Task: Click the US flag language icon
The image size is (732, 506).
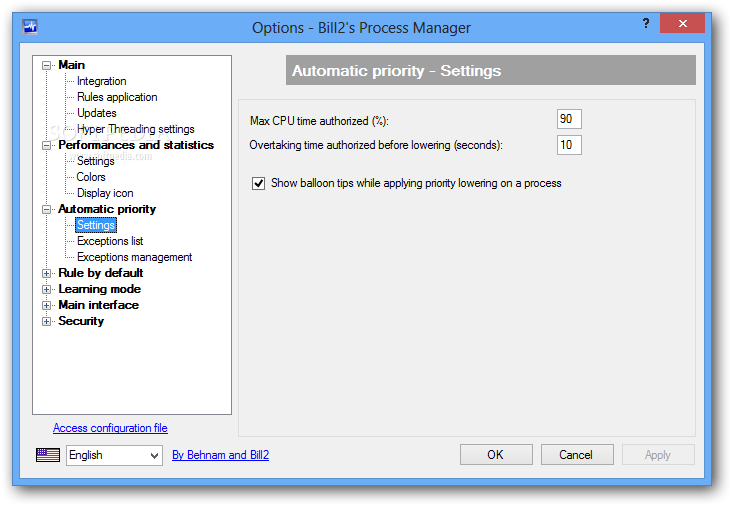Action: [48, 455]
